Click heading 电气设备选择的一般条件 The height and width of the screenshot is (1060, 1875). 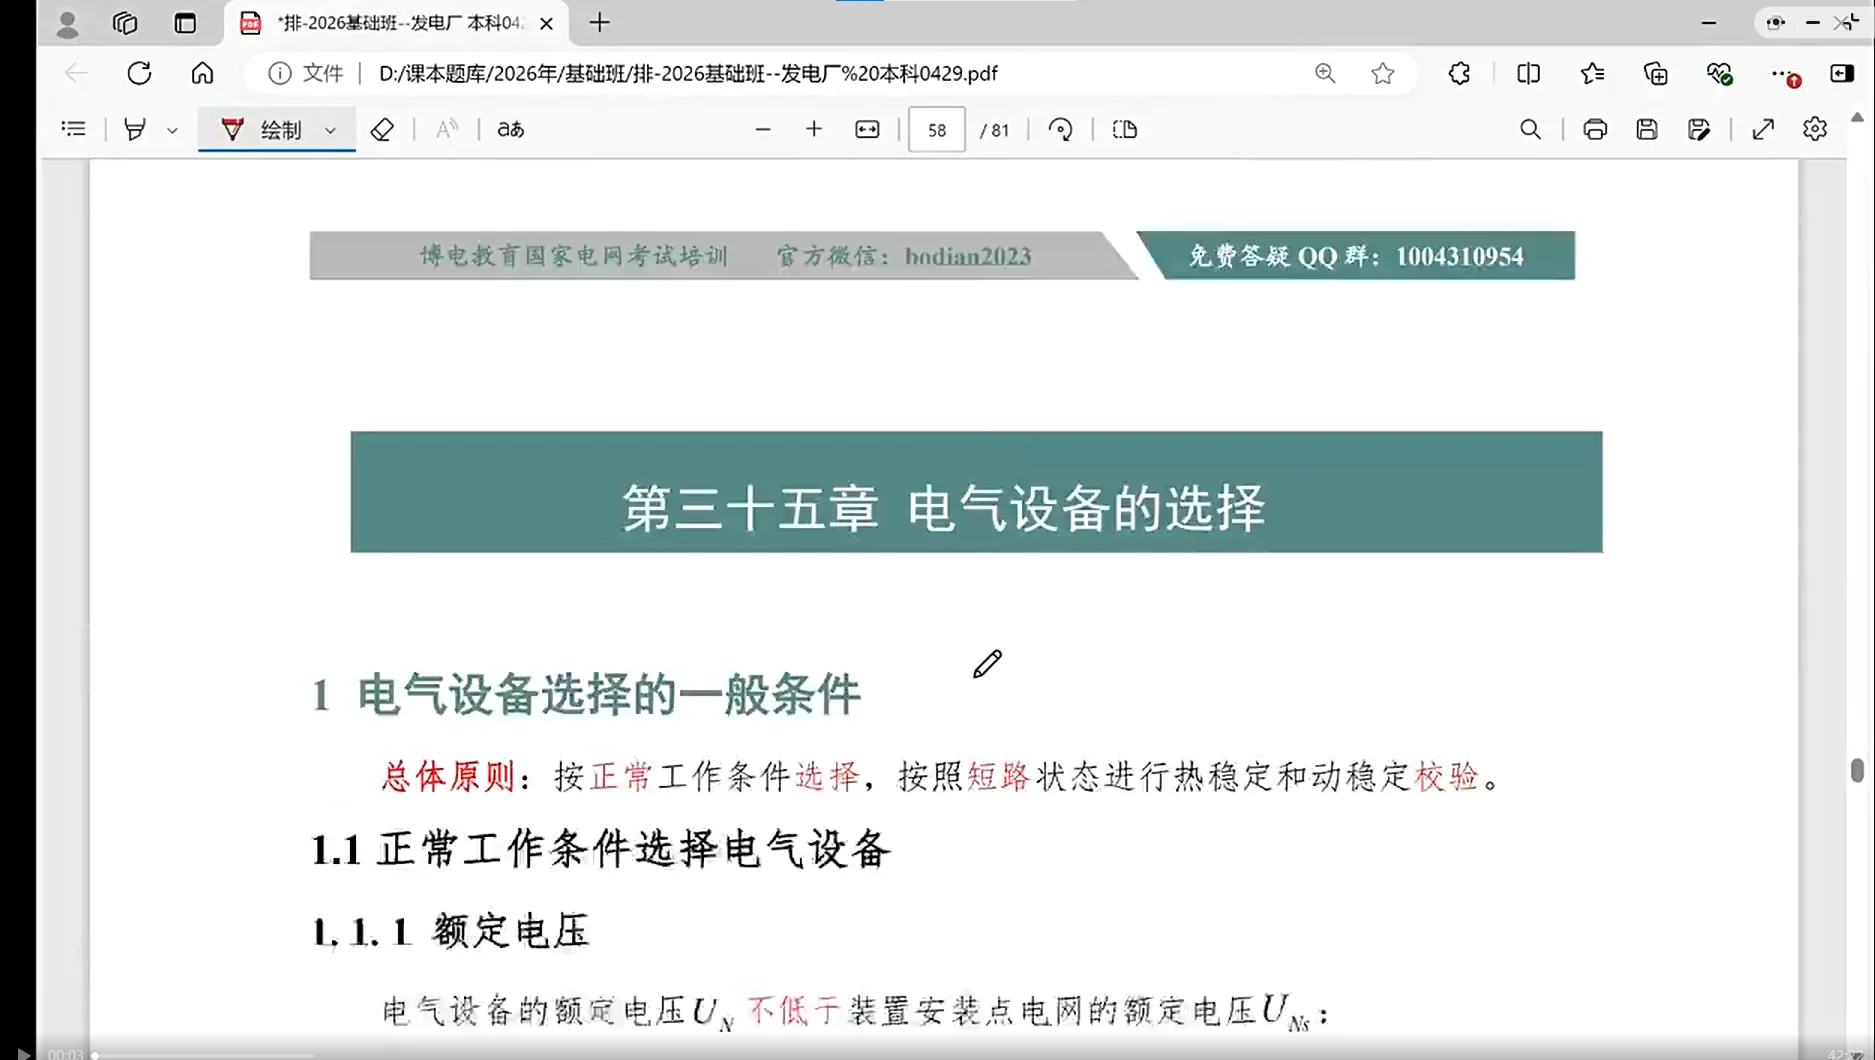608,695
